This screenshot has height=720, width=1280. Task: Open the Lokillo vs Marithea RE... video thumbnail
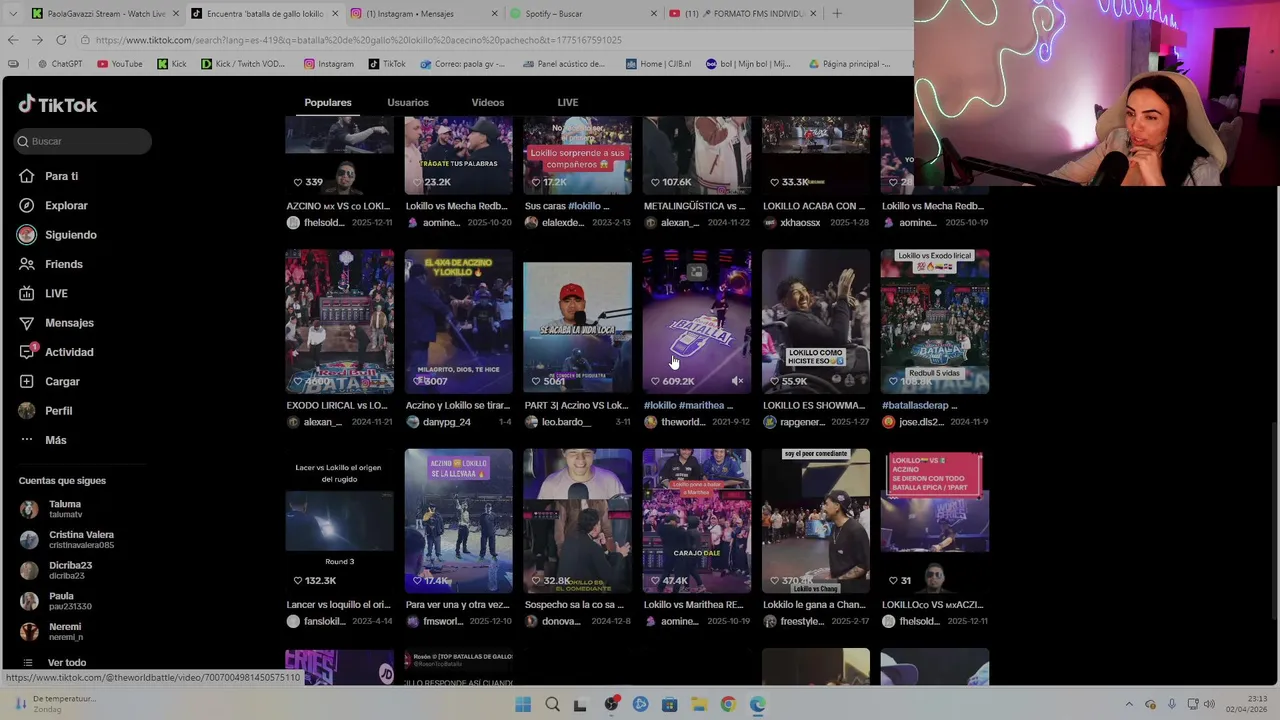coord(696,520)
